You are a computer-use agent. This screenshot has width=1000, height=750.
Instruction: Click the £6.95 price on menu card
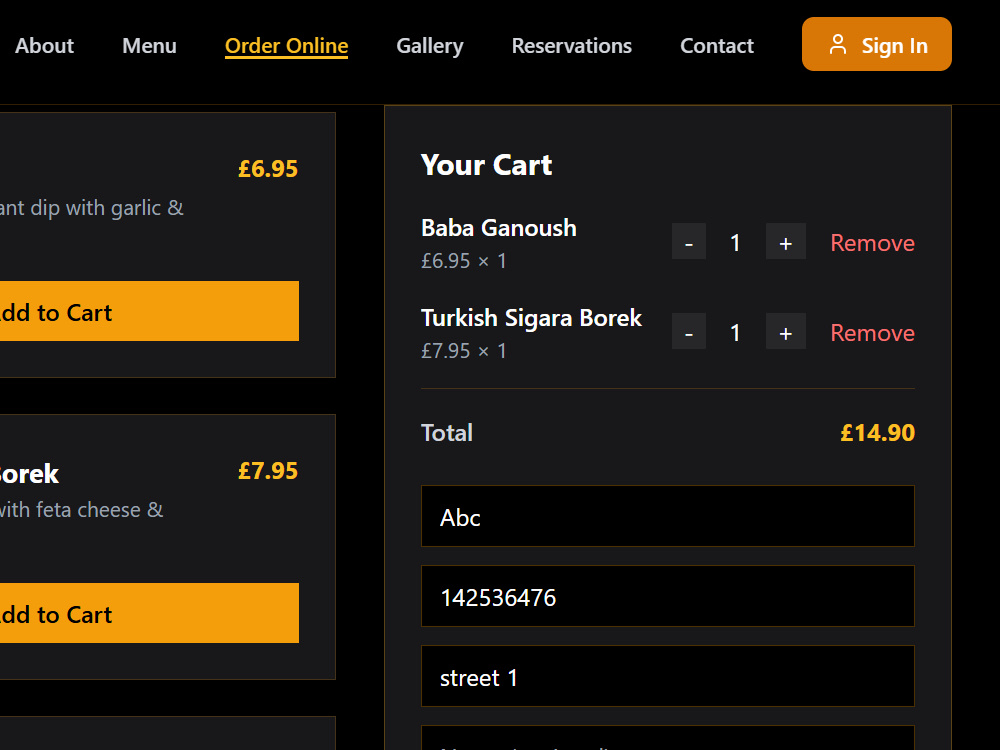coord(268,169)
